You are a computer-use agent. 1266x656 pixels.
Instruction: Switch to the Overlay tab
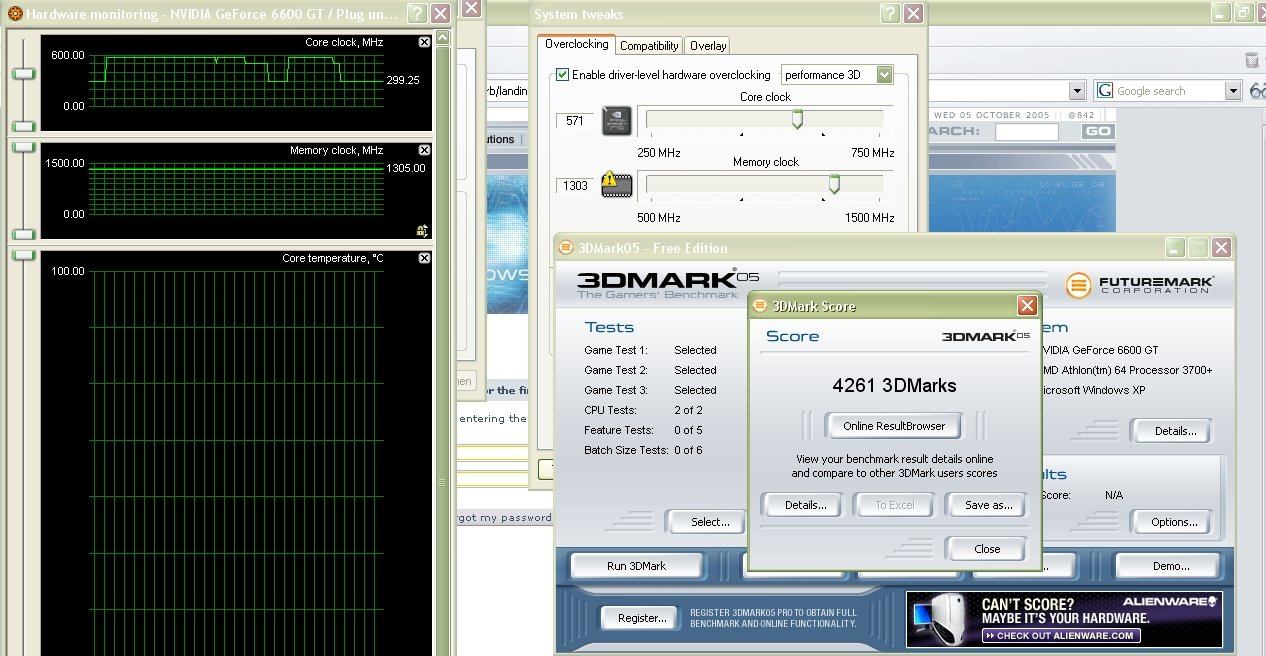coord(708,46)
